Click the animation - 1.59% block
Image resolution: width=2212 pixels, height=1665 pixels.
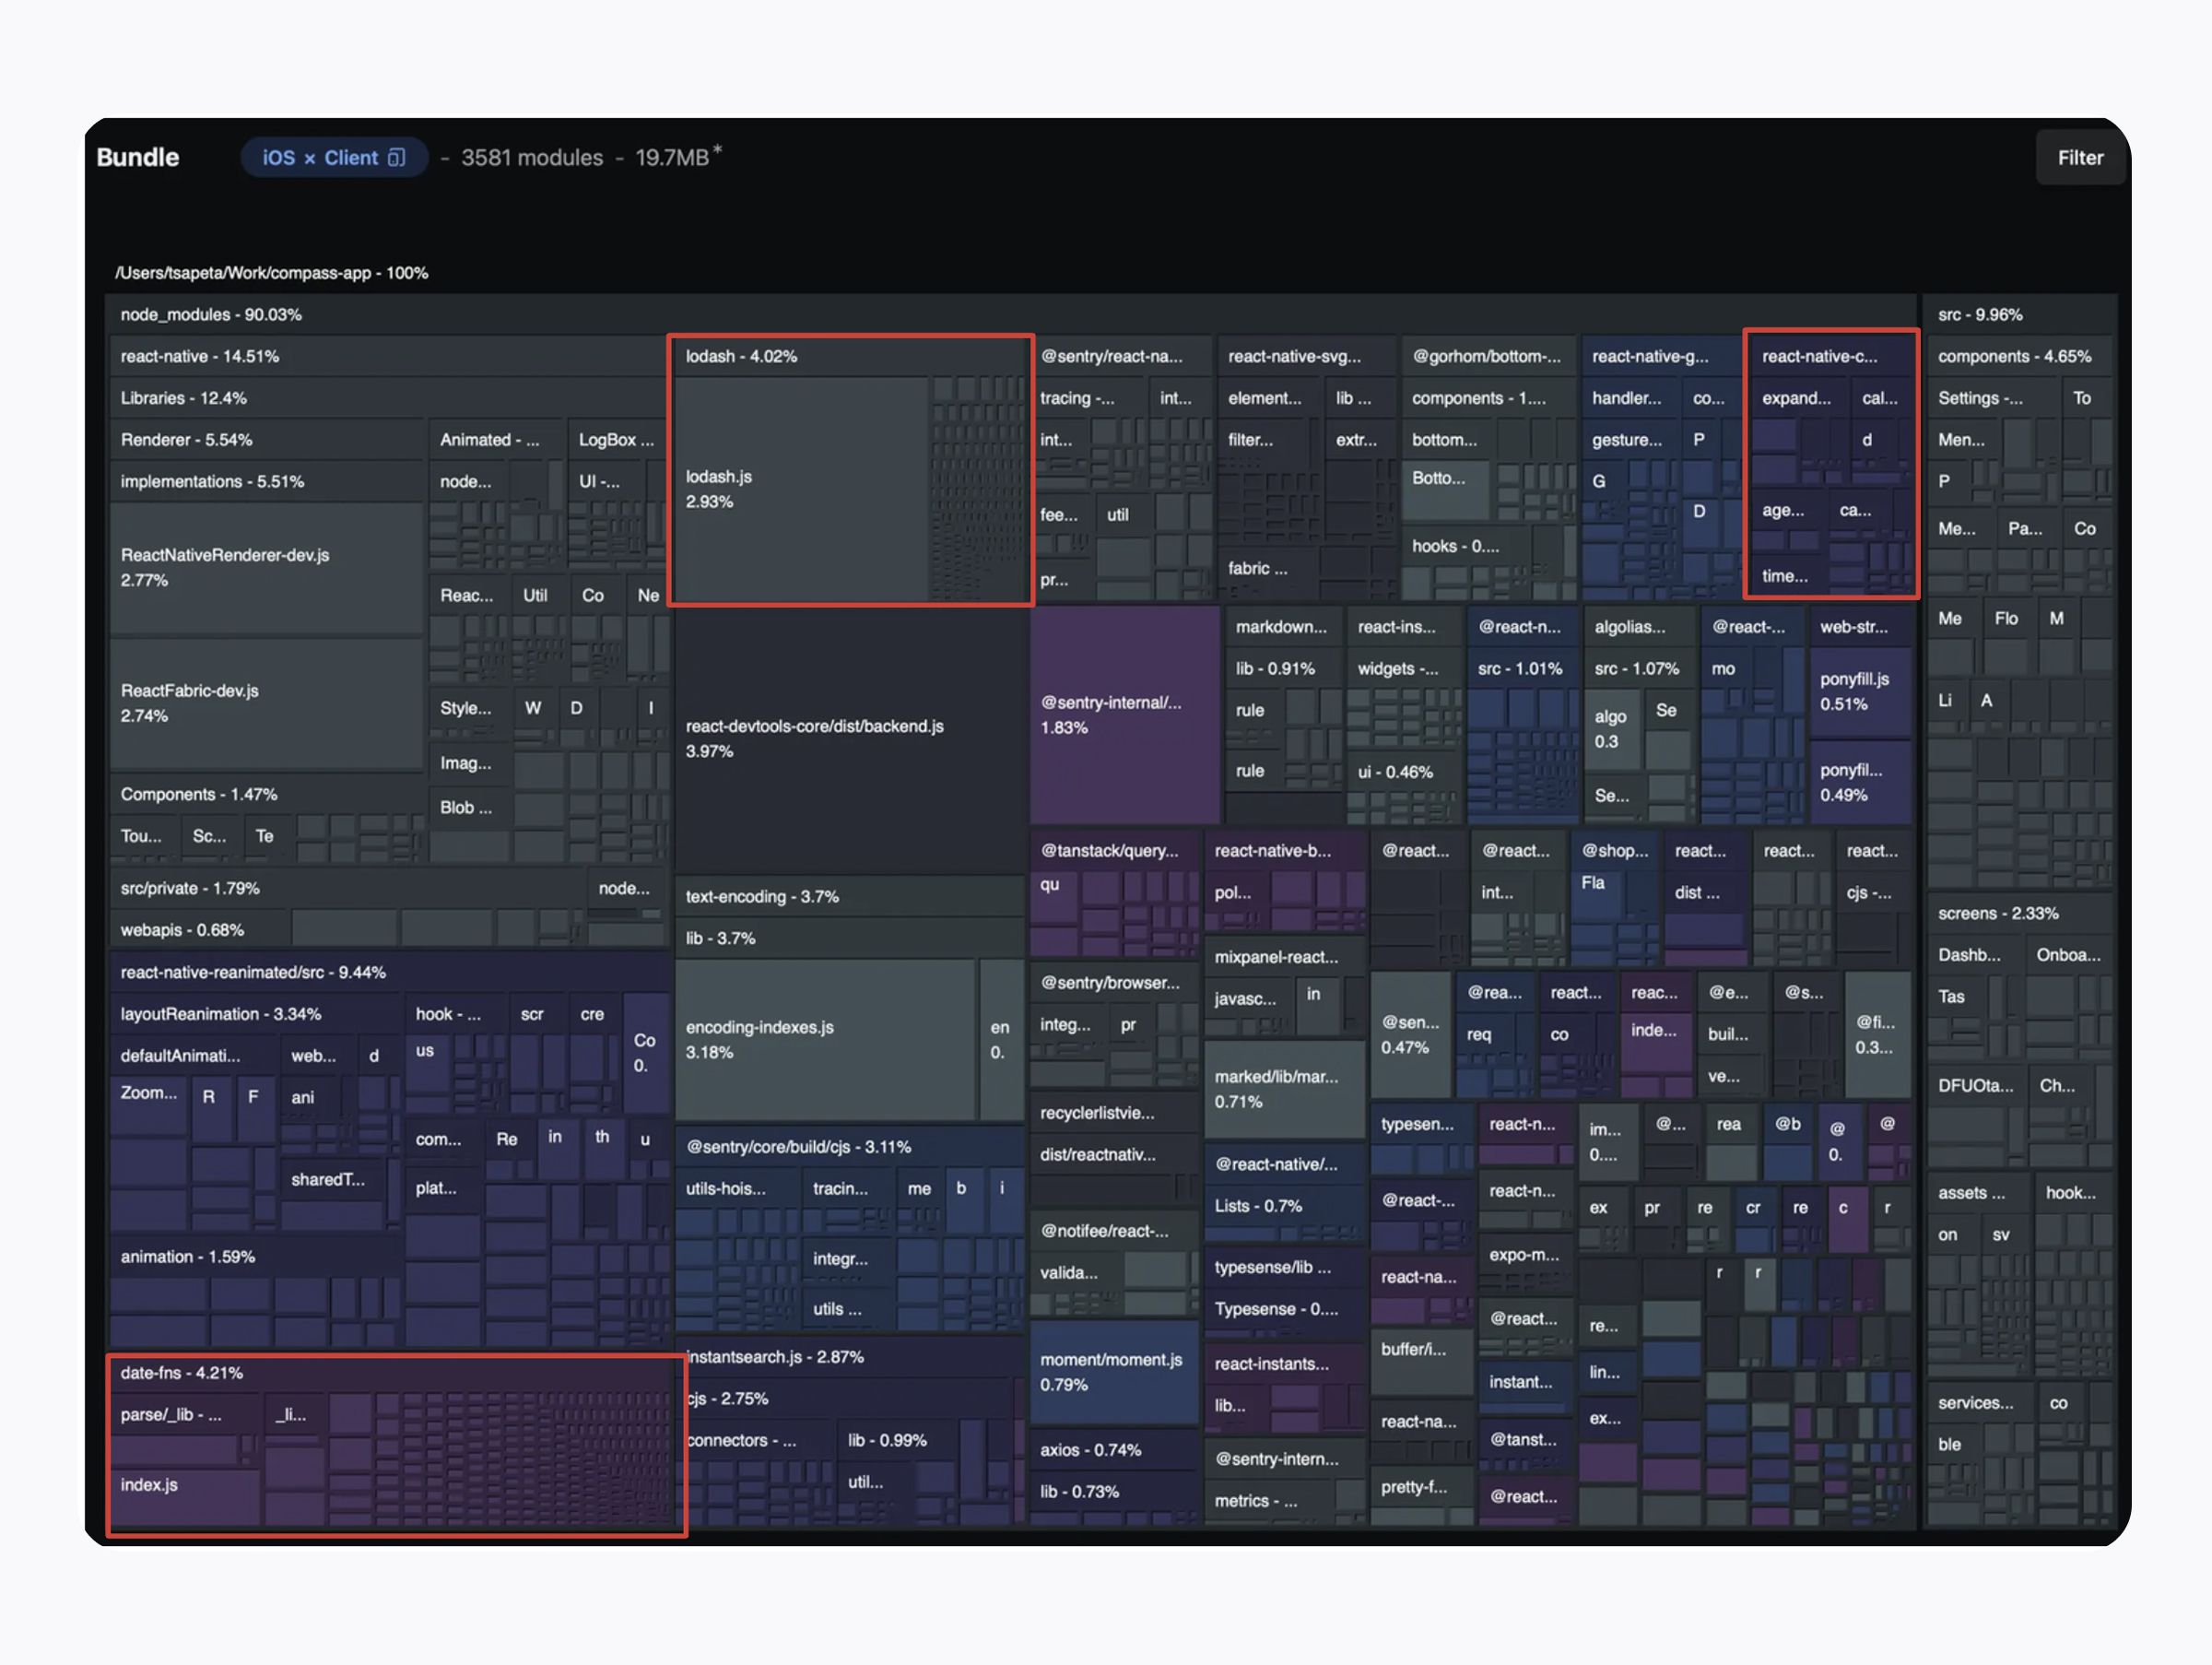coord(256,1257)
